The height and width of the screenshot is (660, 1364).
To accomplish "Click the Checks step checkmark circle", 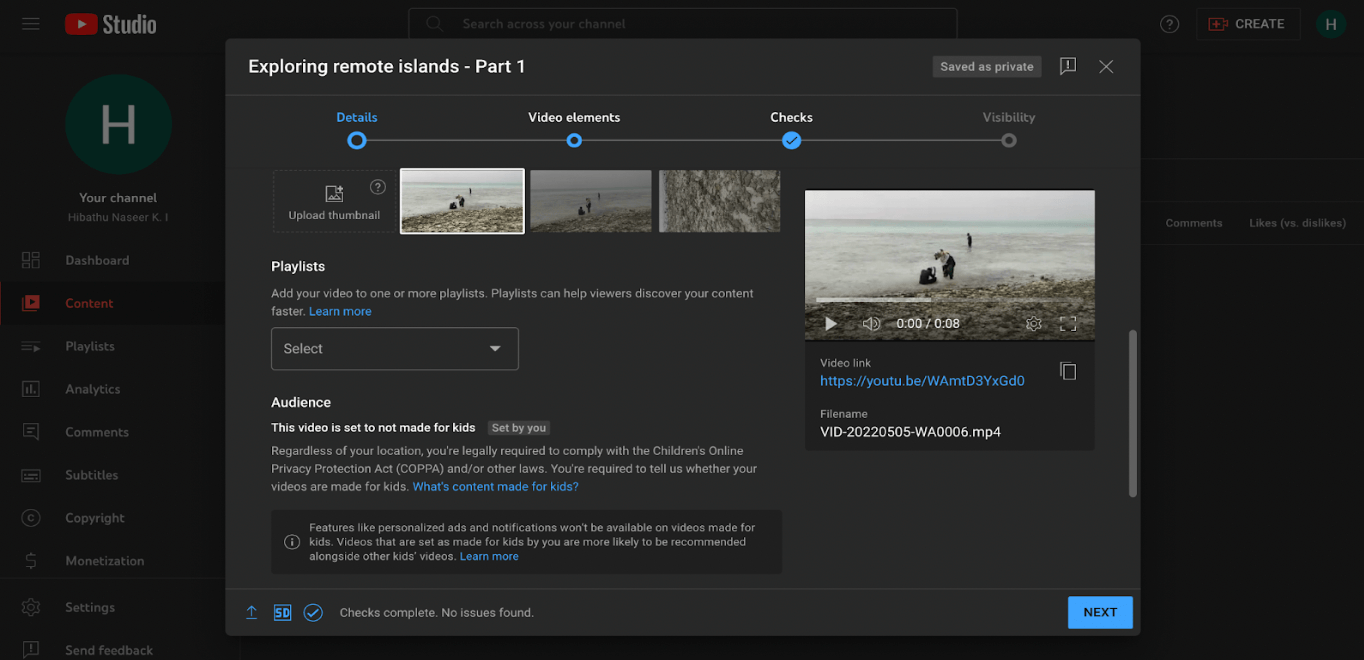I will tap(791, 141).
